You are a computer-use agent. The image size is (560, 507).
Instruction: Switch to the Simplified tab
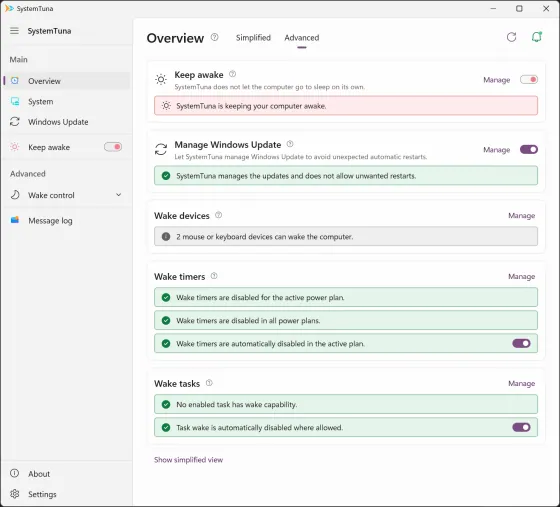pos(253,37)
